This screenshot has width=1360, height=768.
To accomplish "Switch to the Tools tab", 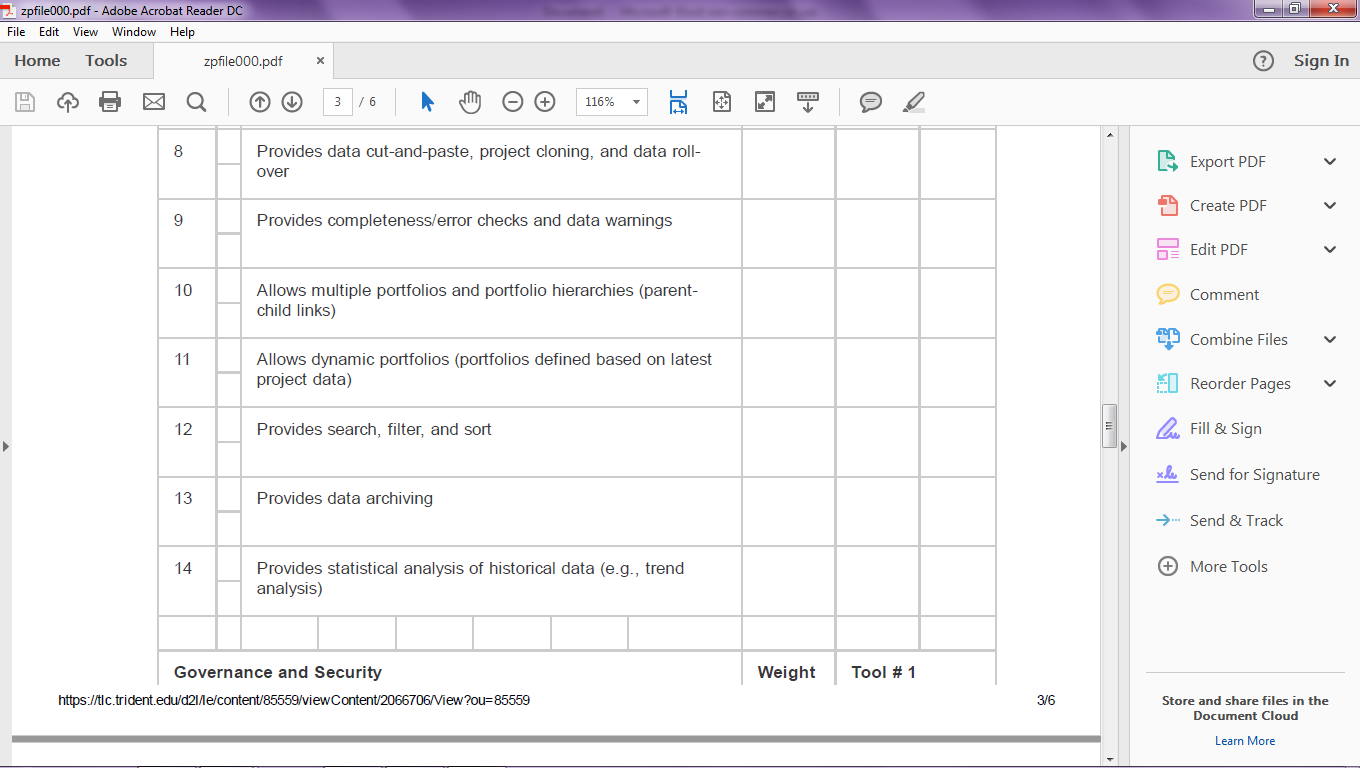I will tap(105, 60).
